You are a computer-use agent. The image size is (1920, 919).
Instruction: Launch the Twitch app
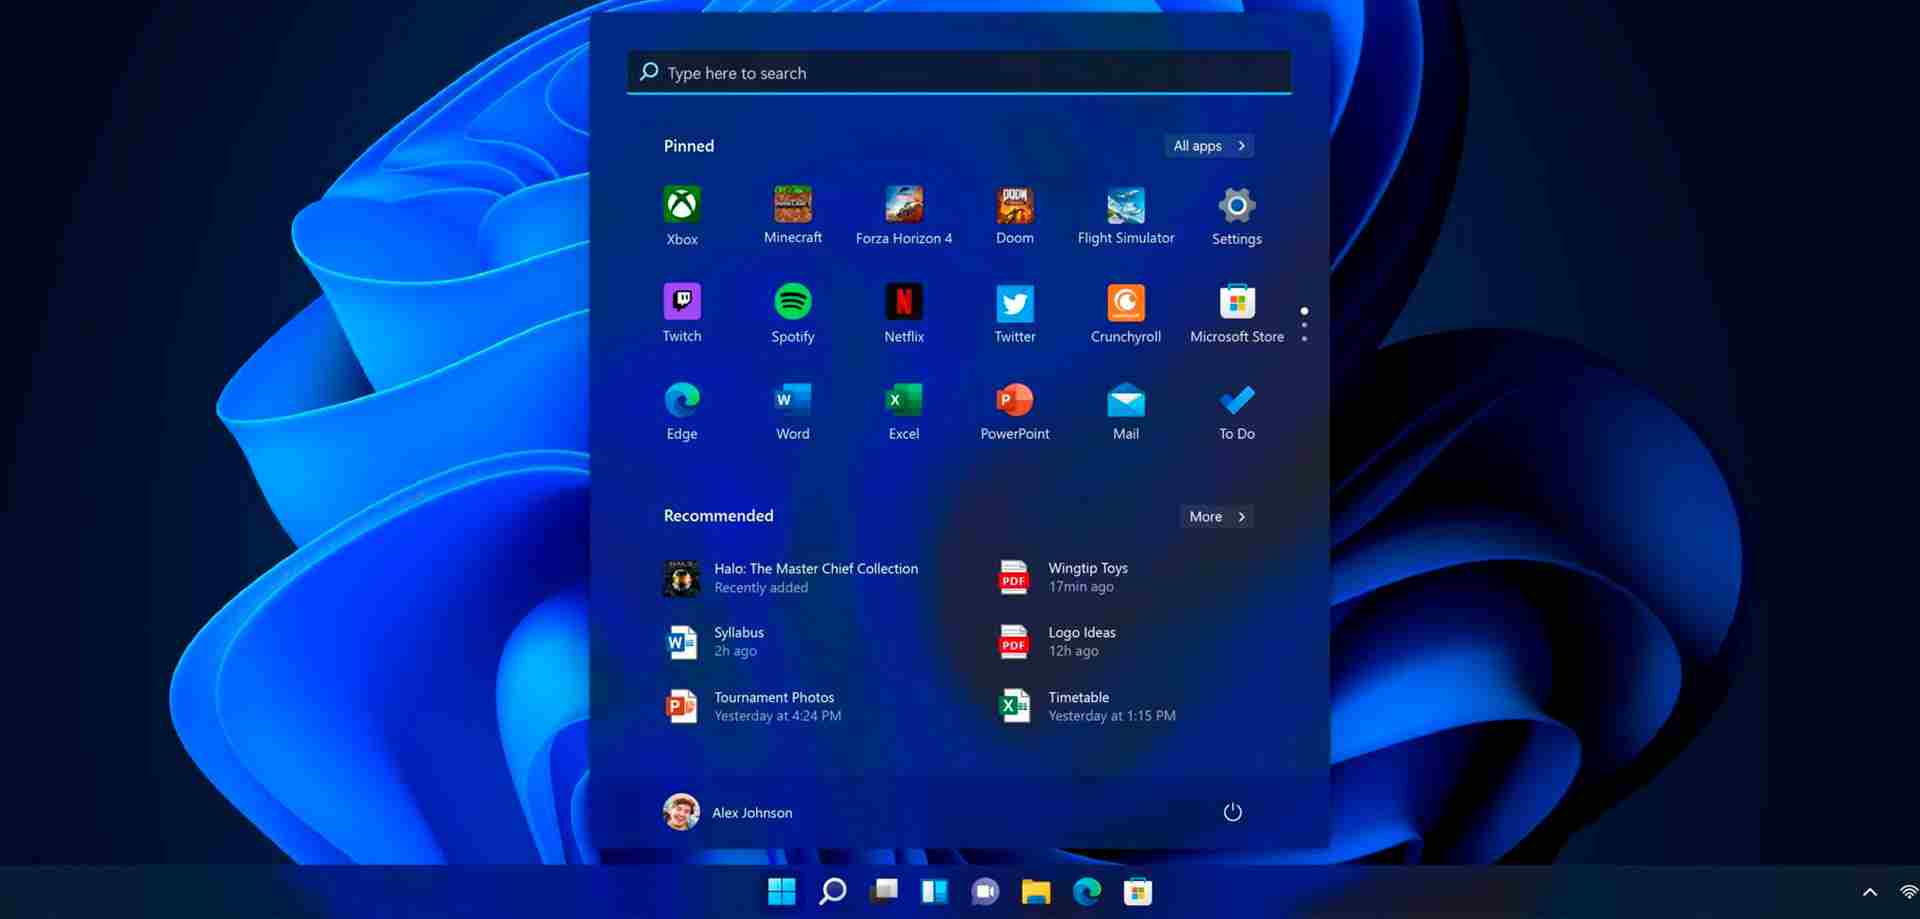pos(682,313)
